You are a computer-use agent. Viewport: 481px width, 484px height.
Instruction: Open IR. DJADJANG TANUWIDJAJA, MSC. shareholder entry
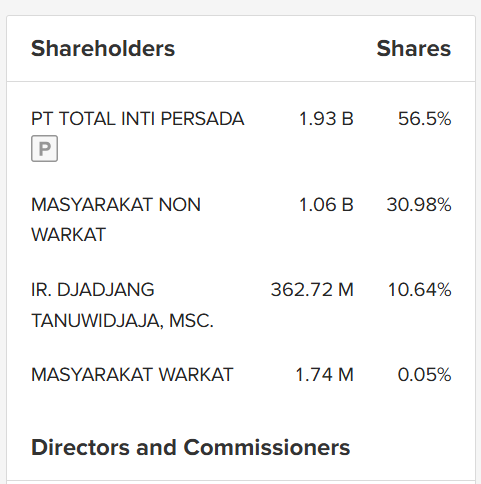[x=241, y=305]
